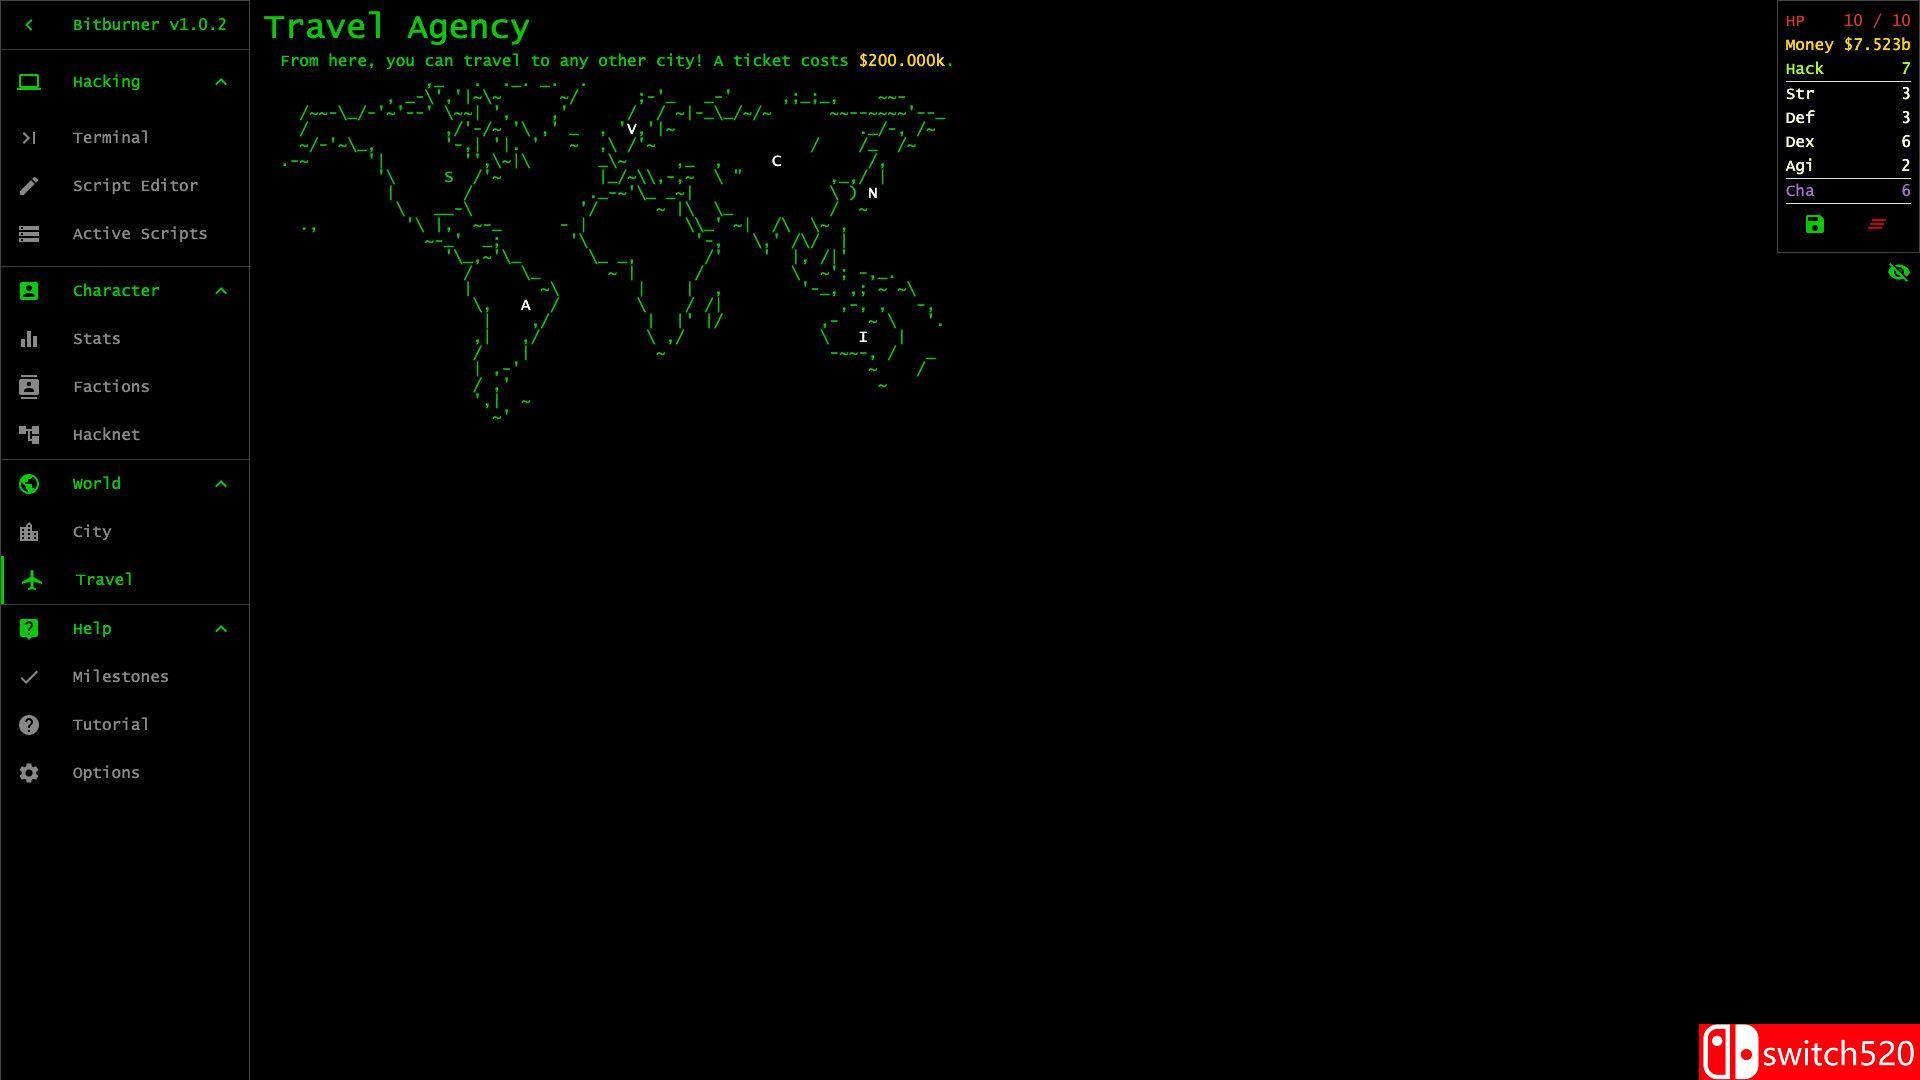This screenshot has height=1080, width=1920.
Task: Click the city label C on the map
Action: point(777,161)
